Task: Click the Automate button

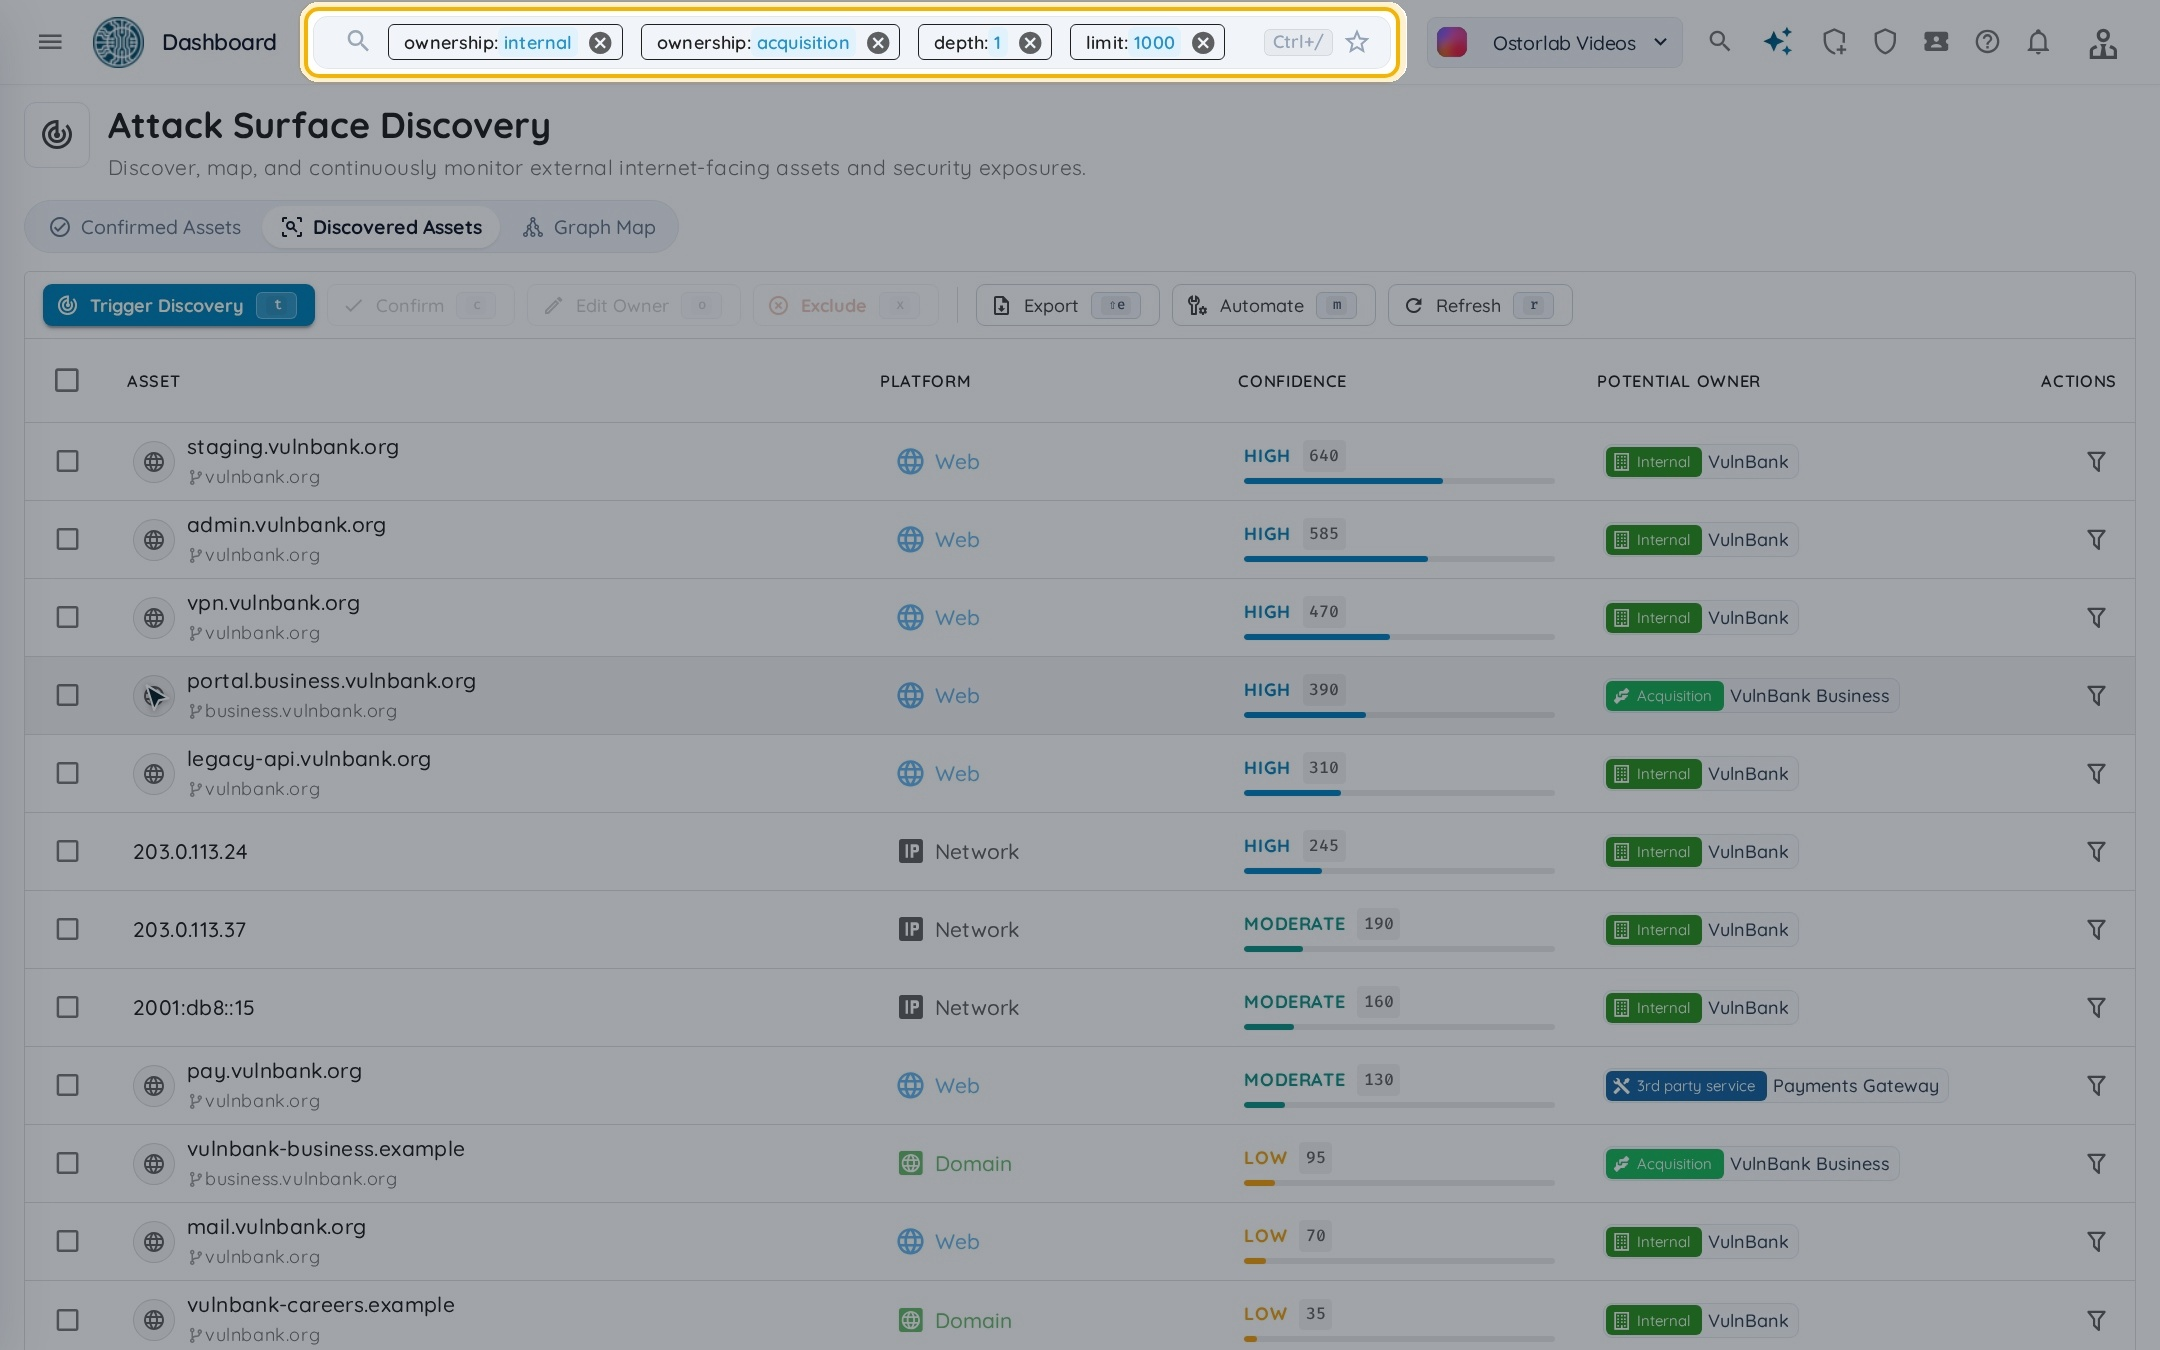Action: pos(1273,305)
